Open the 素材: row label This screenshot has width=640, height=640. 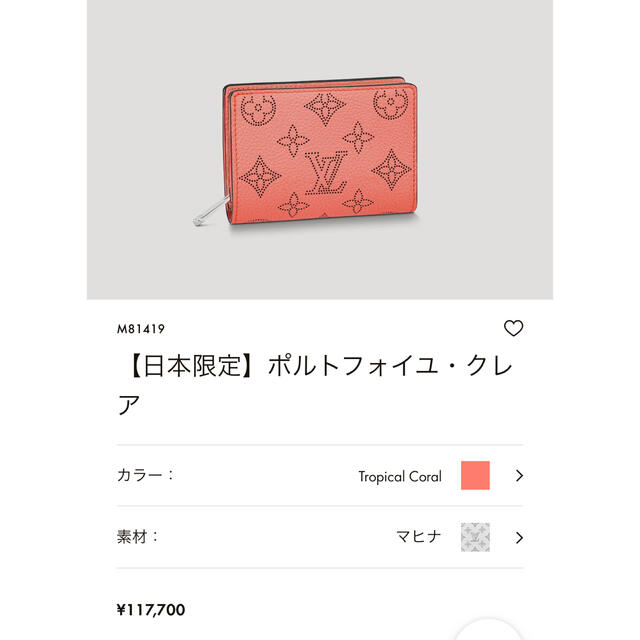point(137,537)
